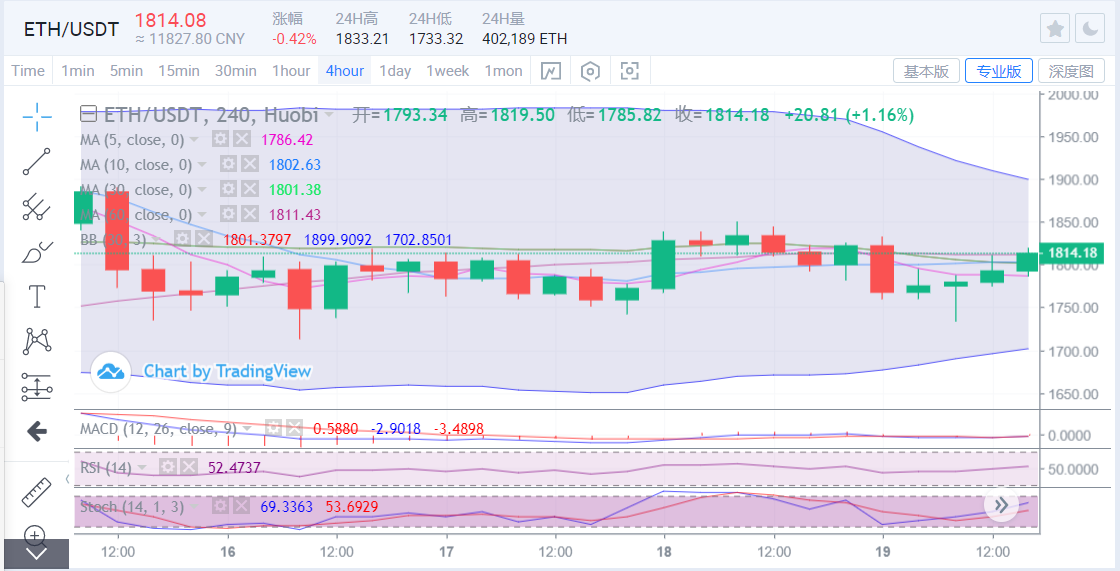Open Stoch (14, 1, 3) settings gear

(220, 507)
